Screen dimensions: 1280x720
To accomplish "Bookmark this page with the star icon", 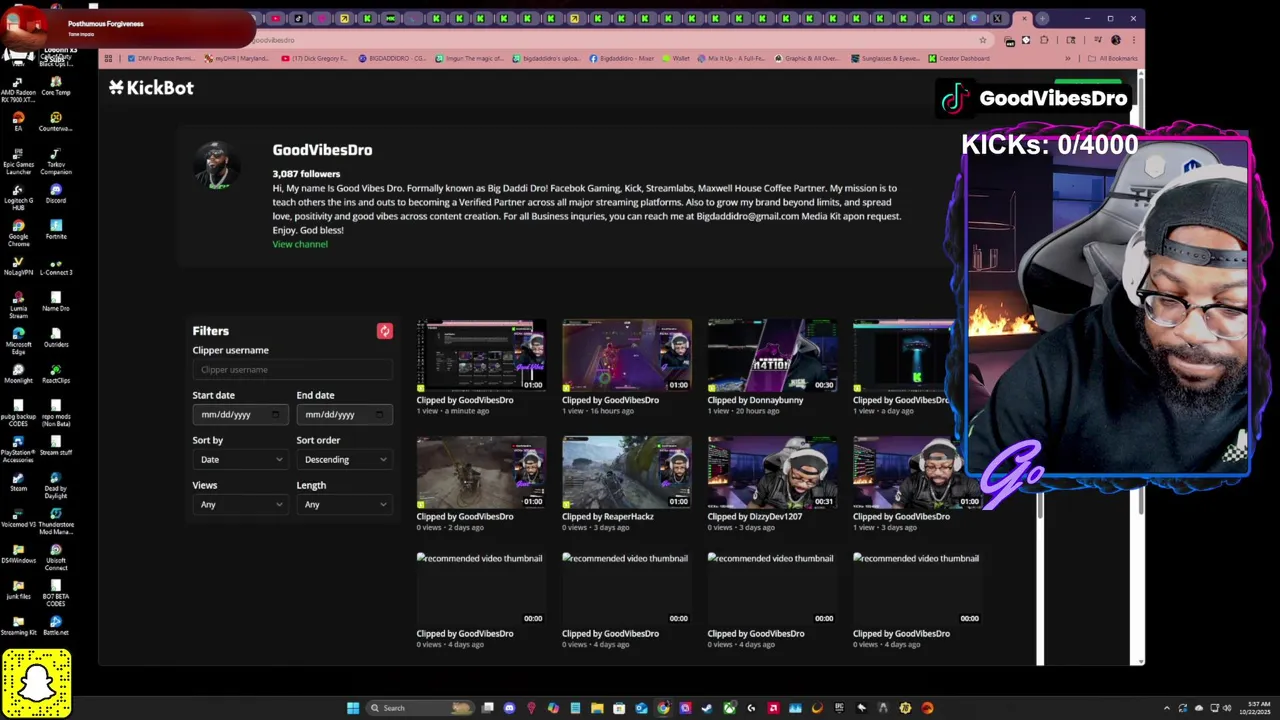I will point(983,40).
